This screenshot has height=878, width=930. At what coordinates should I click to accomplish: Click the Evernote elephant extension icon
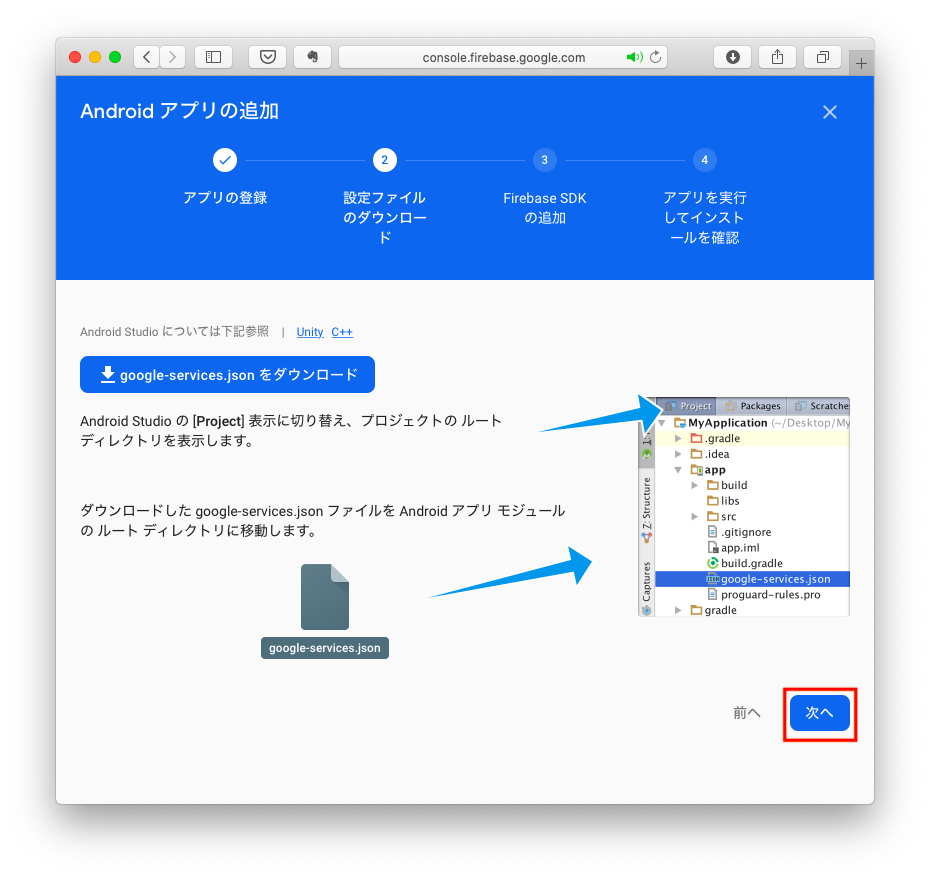click(x=313, y=57)
